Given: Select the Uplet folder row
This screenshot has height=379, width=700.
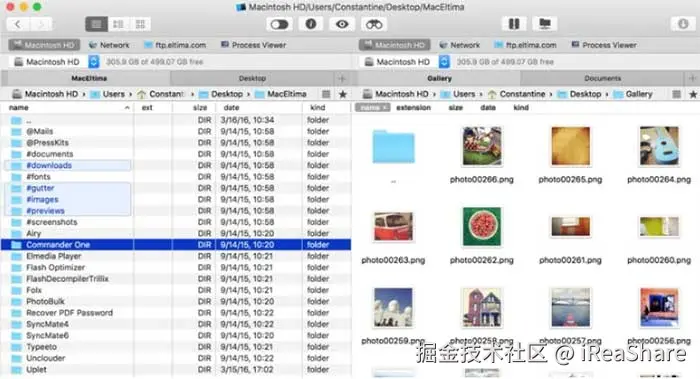Looking at the screenshot, I should (176, 370).
